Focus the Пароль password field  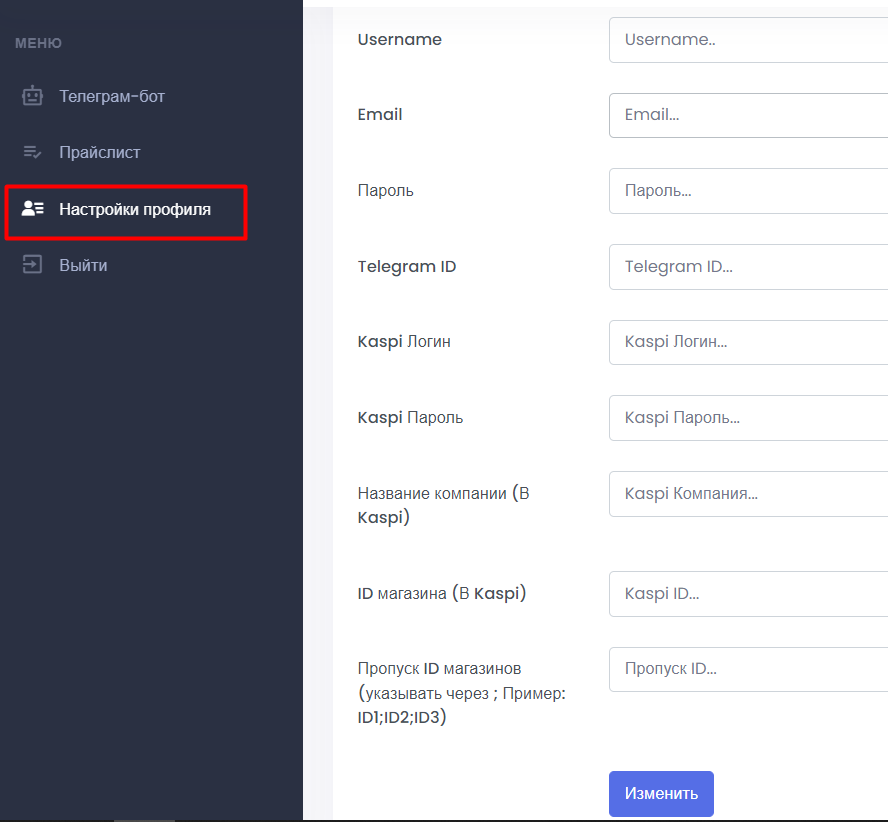[x=749, y=191]
